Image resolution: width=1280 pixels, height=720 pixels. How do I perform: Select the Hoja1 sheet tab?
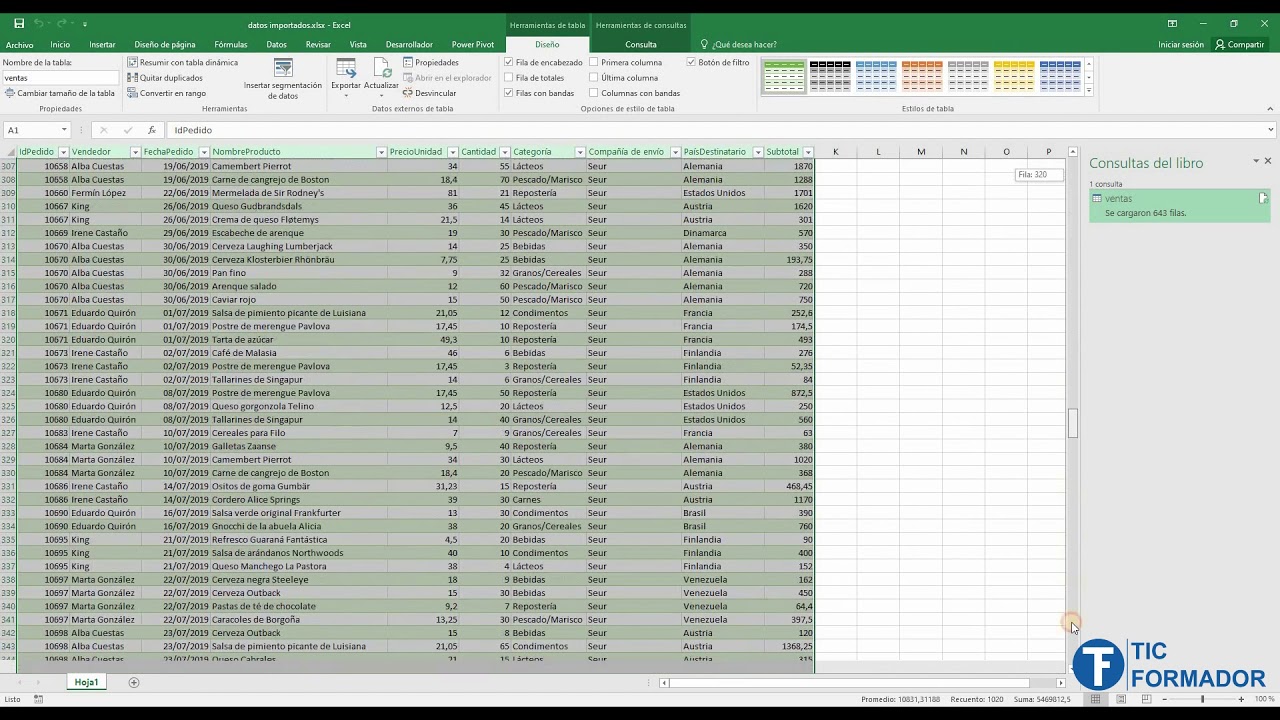pos(86,682)
